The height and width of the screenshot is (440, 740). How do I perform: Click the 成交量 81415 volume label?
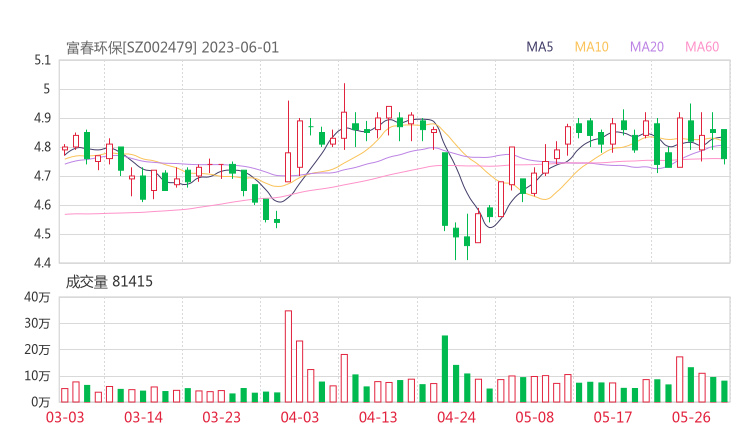(x=109, y=282)
